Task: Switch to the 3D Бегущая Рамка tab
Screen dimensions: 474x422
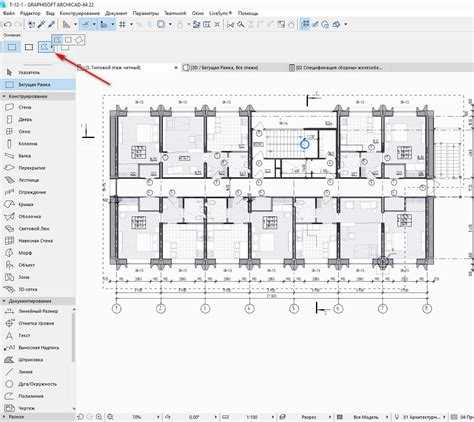Action: click(221, 68)
